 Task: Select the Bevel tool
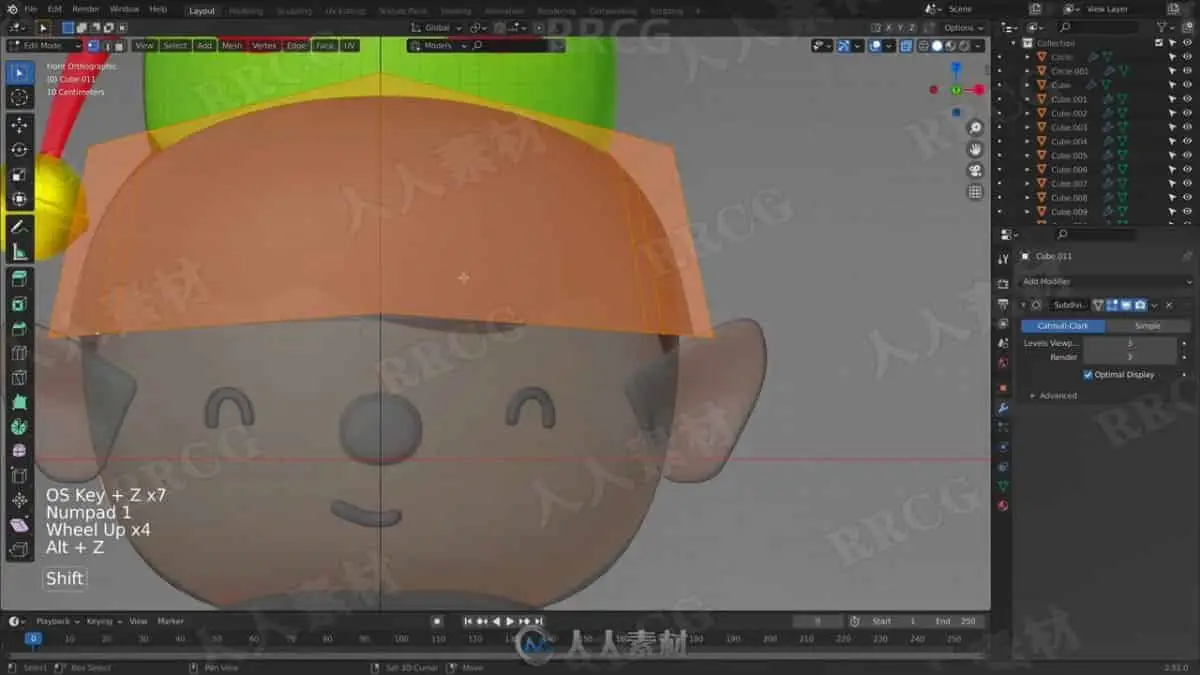coord(19,329)
